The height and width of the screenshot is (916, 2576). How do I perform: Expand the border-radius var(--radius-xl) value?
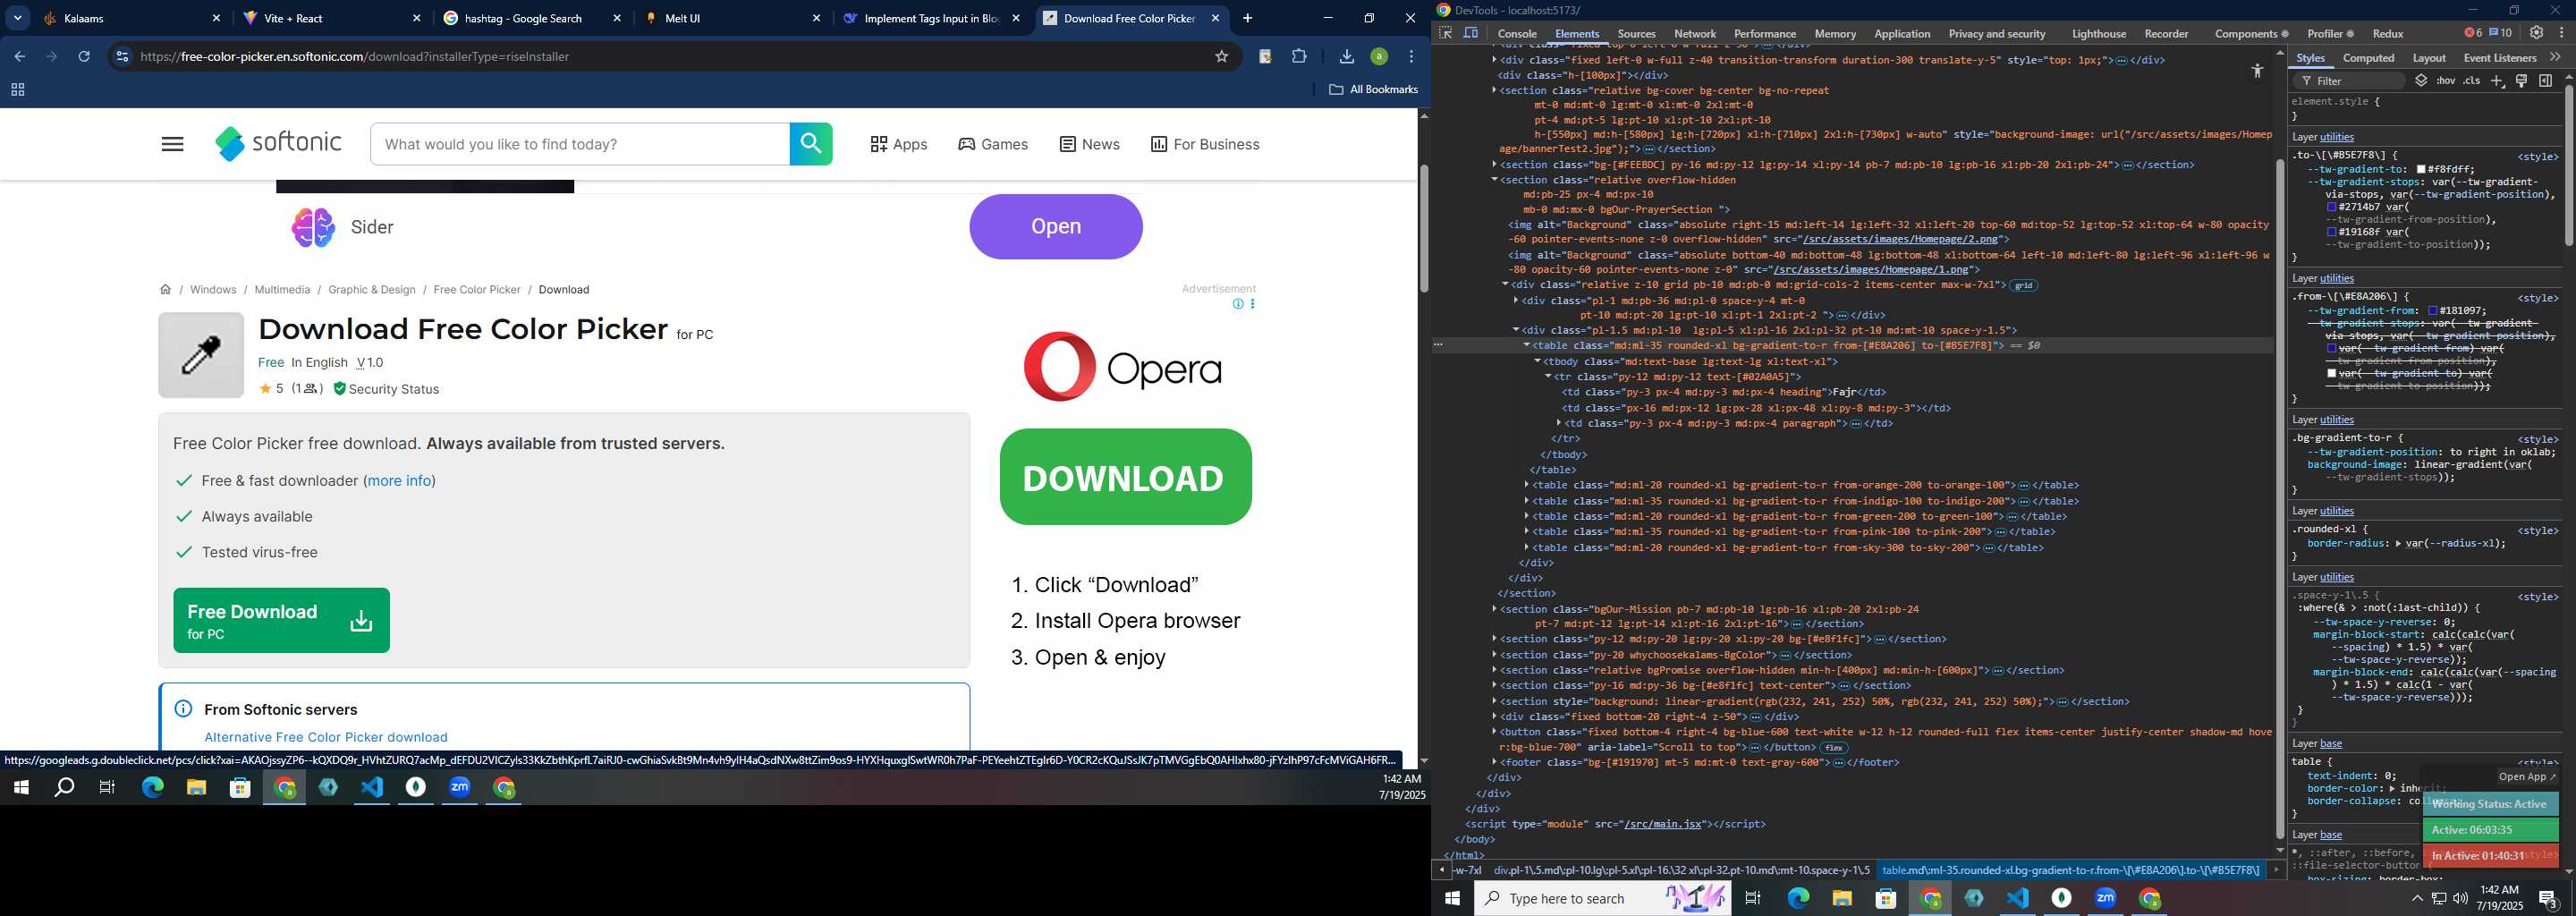tap(2400, 544)
